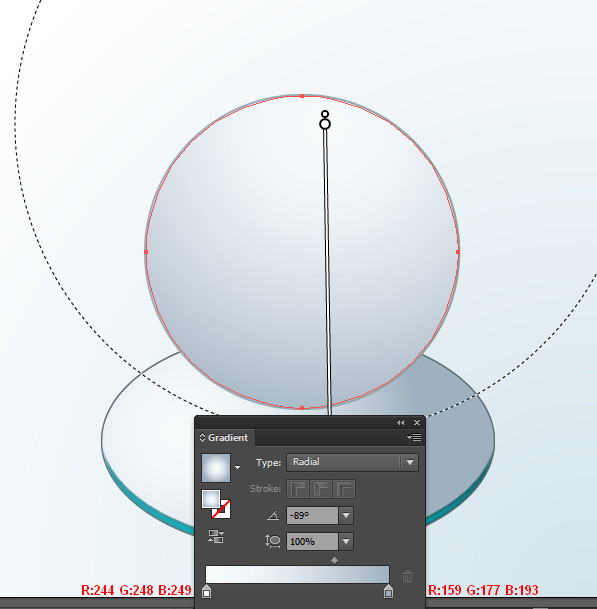Click the angle field showing -89°
Image resolution: width=597 pixels, height=609 pixels.
pyautogui.click(x=312, y=515)
